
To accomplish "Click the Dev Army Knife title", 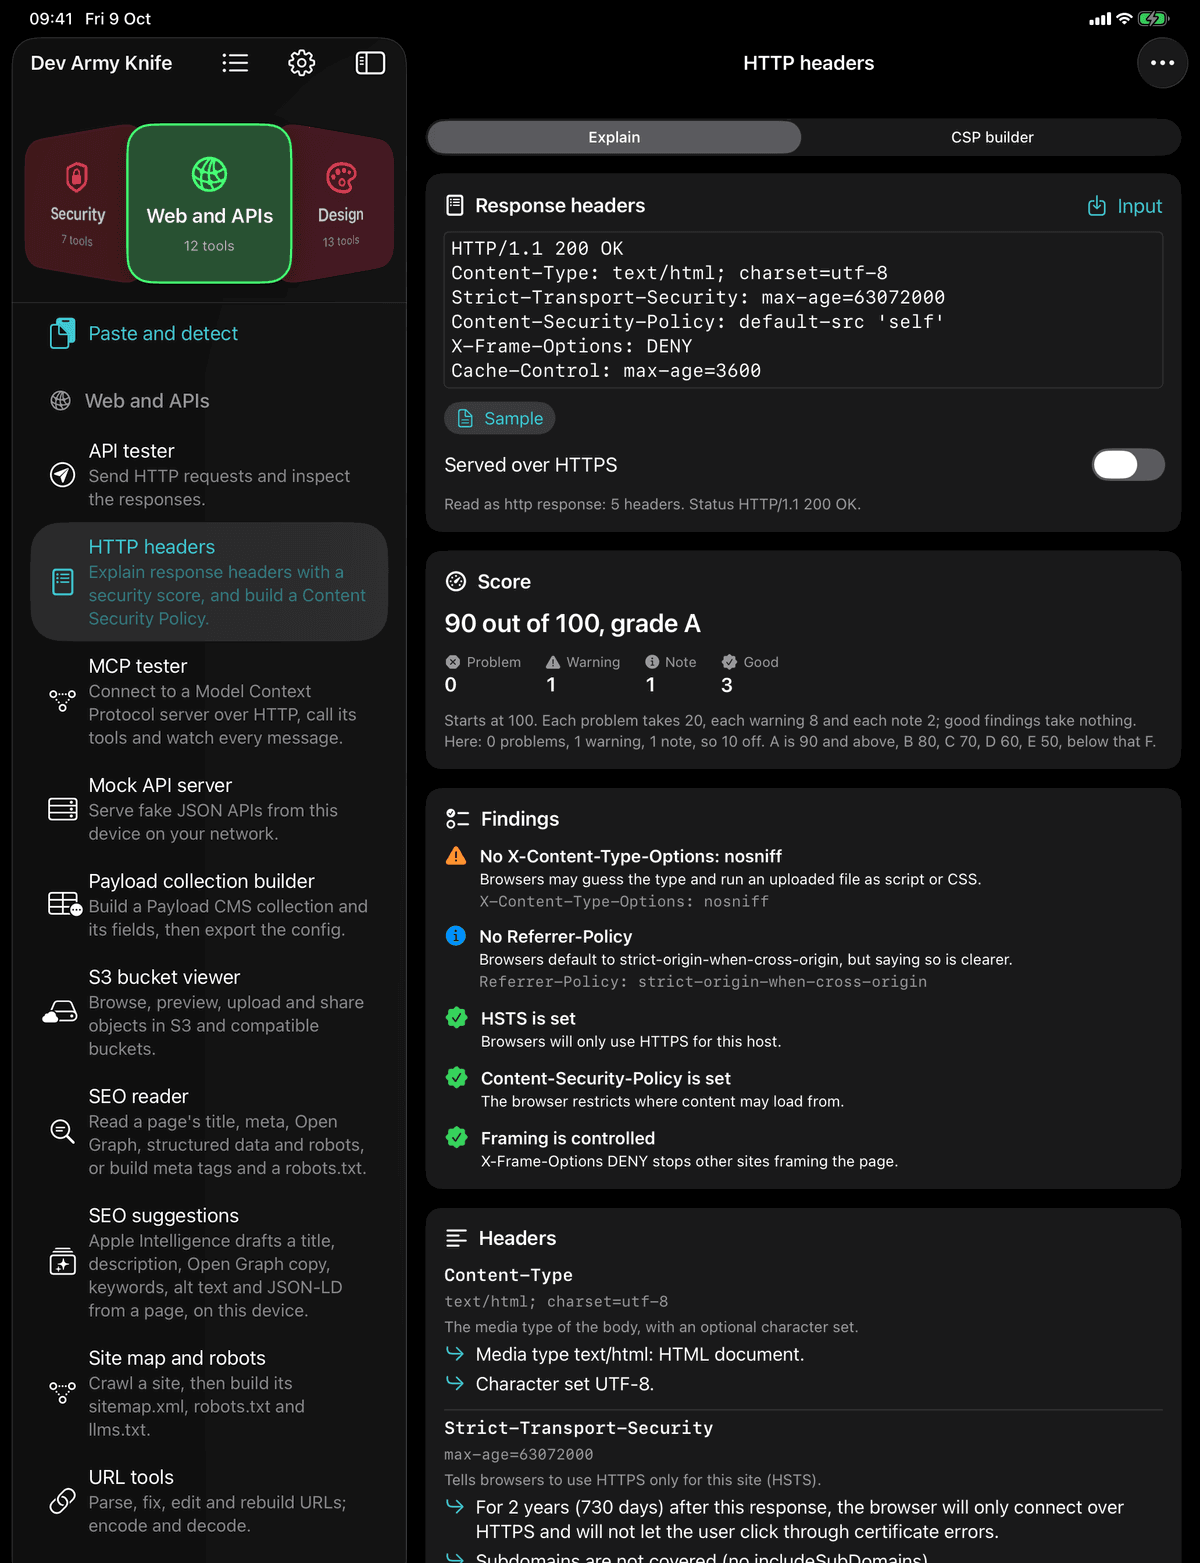I will click(x=101, y=63).
